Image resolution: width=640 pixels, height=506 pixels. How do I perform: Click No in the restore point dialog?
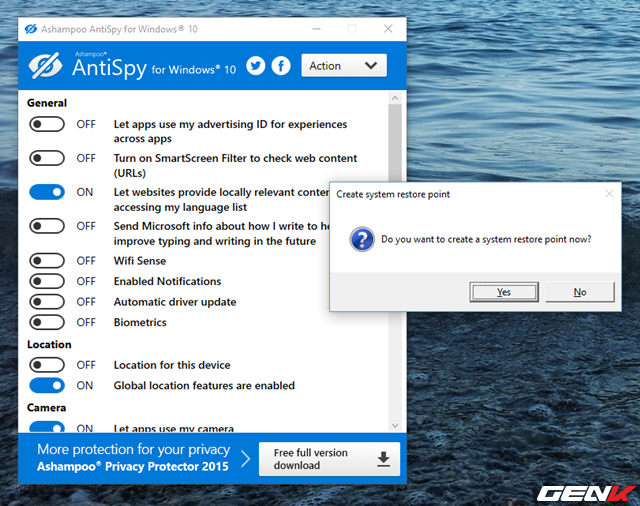579,292
